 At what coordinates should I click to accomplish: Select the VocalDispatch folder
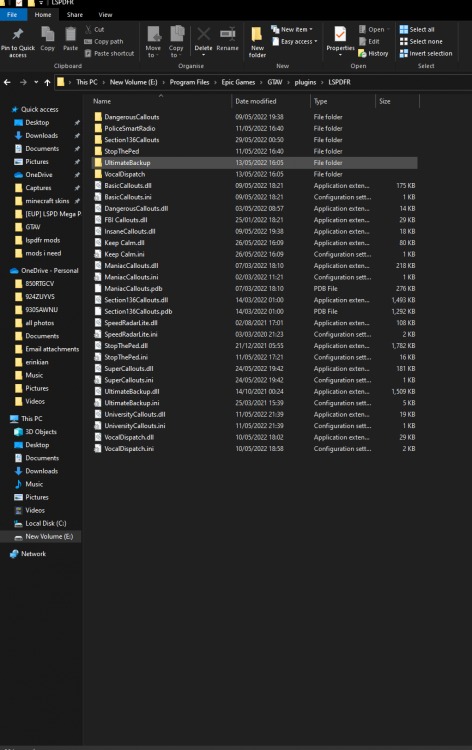click(124, 175)
